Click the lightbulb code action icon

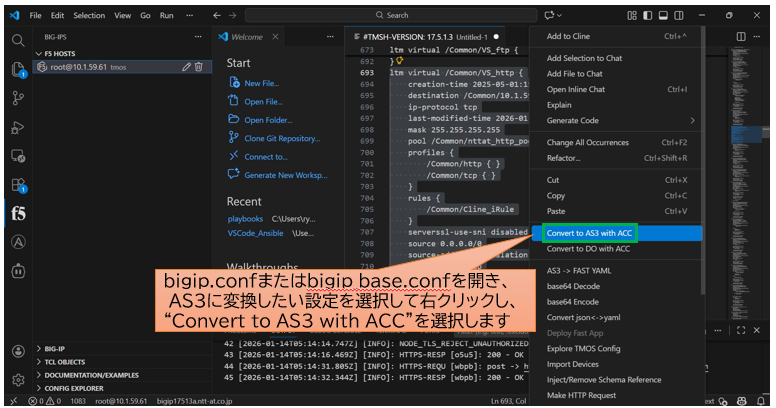click(399, 60)
